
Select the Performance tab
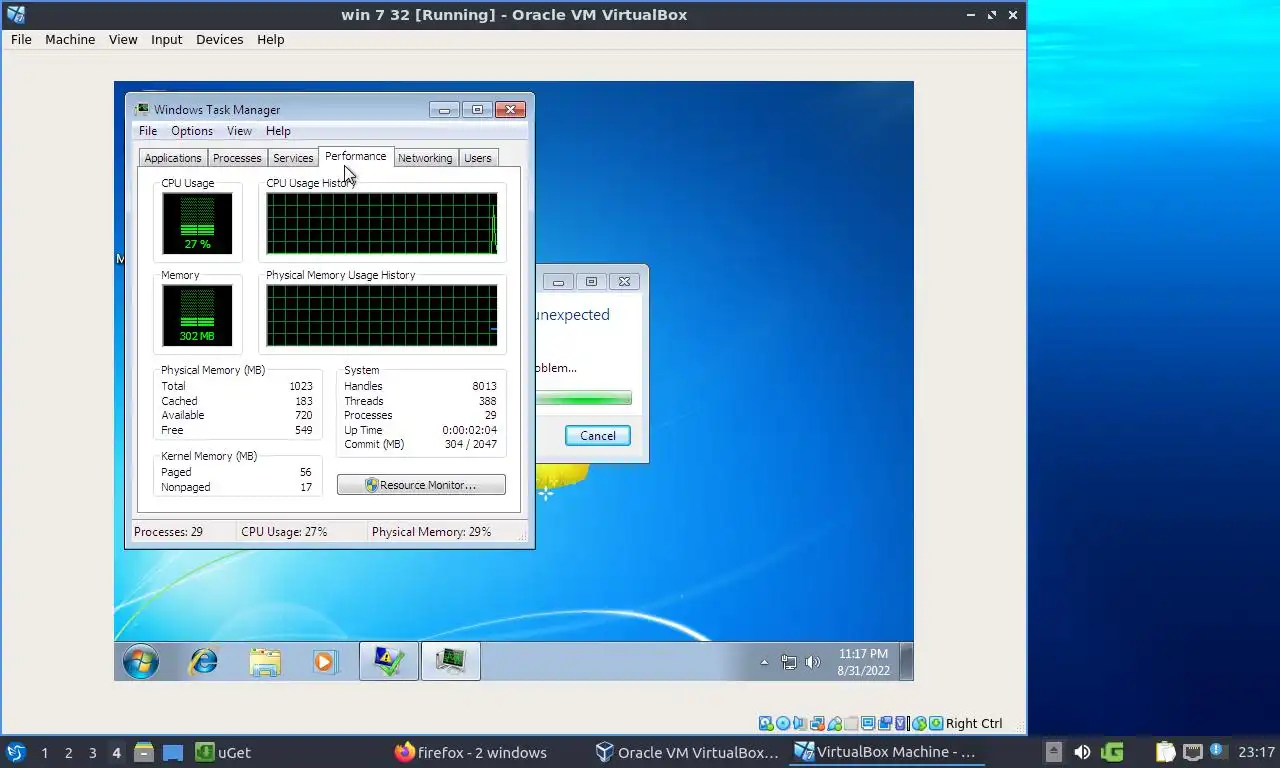(x=356, y=156)
